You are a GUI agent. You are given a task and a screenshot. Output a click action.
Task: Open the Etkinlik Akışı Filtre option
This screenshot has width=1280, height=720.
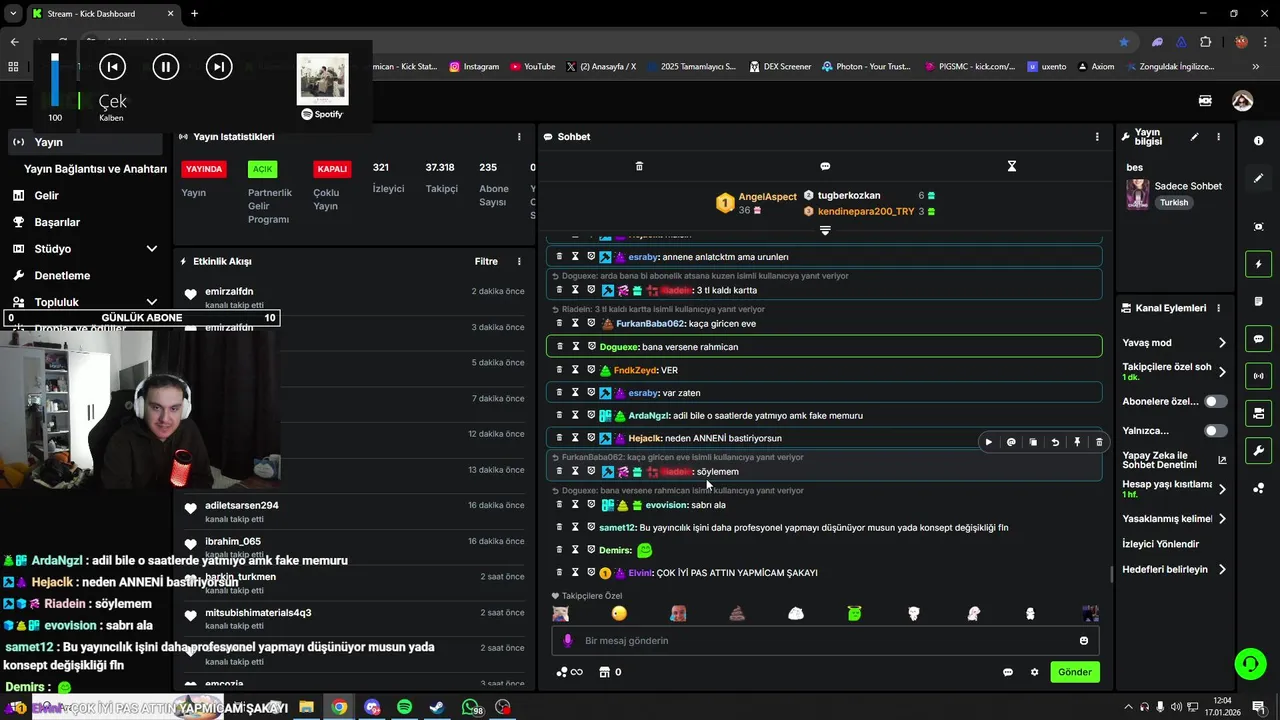pos(486,261)
